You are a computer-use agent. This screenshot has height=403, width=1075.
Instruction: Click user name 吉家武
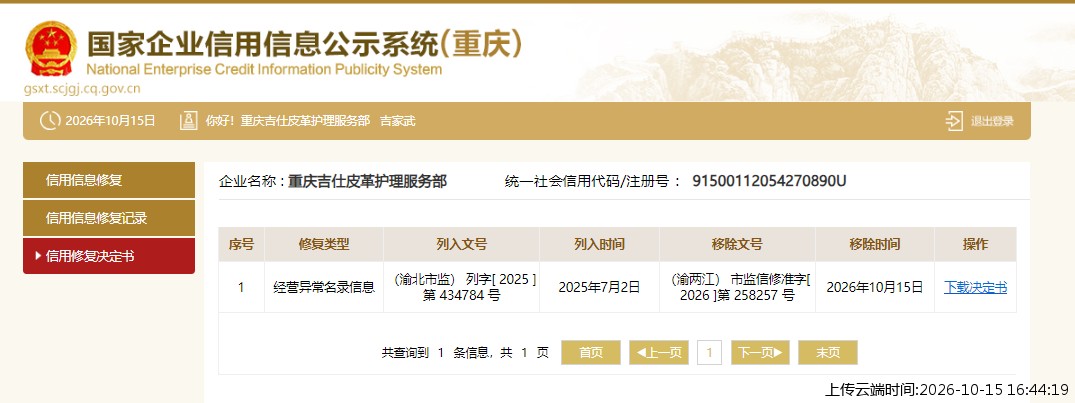point(398,121)
